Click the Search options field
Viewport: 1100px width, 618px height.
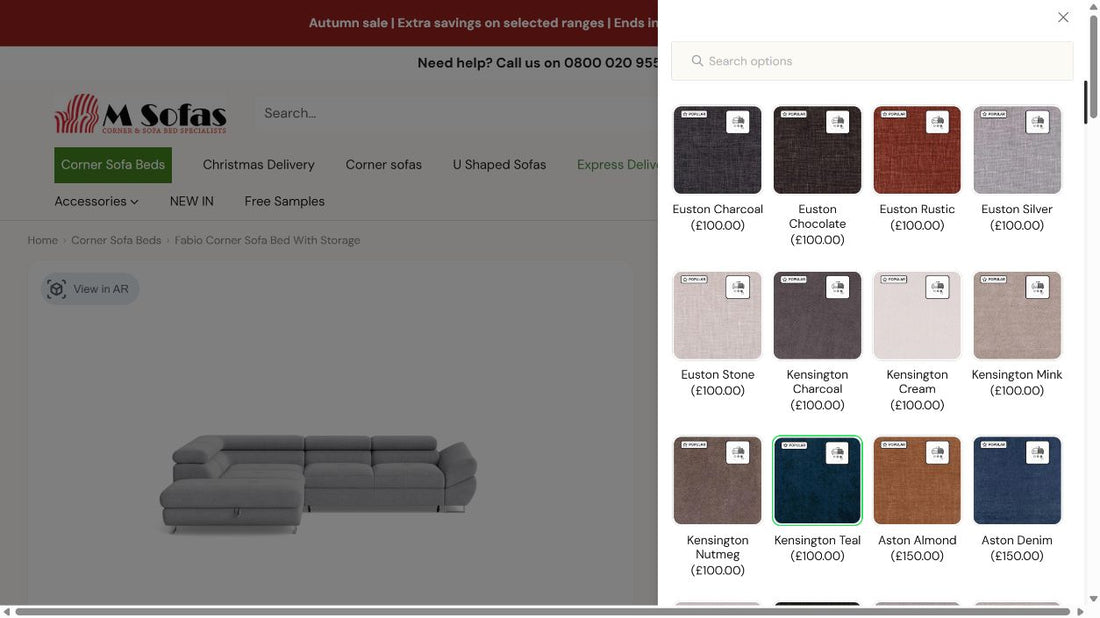tap(872, 61)
